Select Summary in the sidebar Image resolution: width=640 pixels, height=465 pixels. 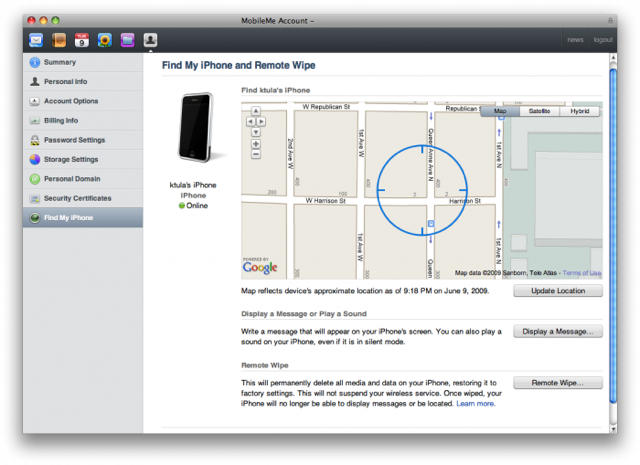coord(59,62)
